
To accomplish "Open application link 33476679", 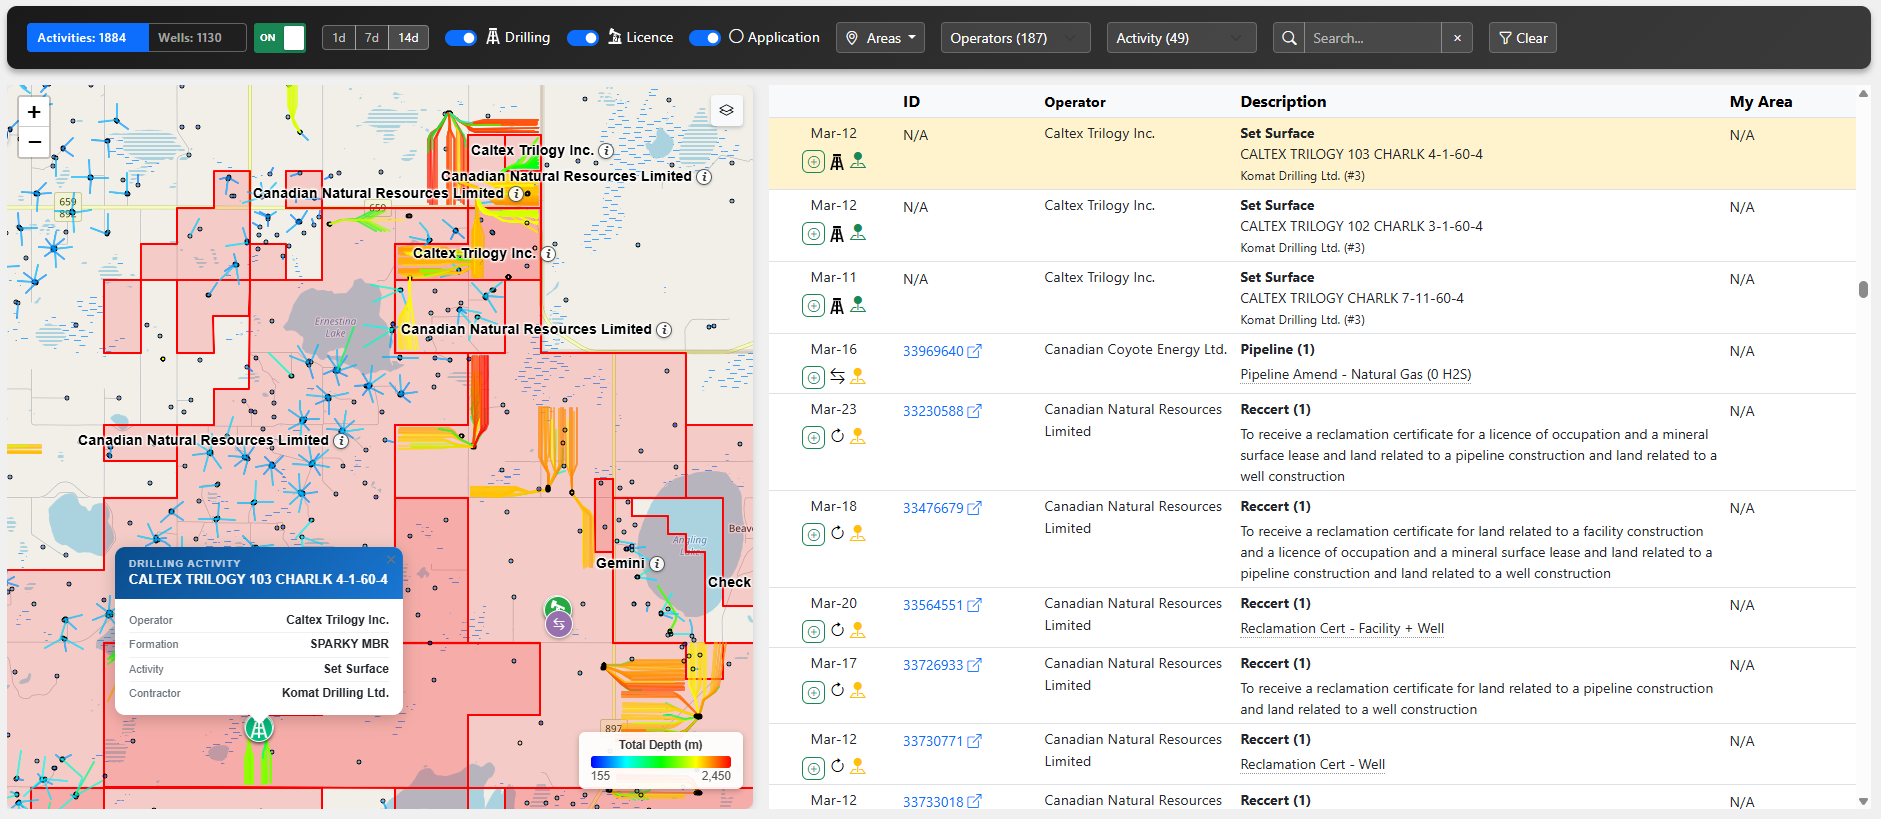I will 933,508.
